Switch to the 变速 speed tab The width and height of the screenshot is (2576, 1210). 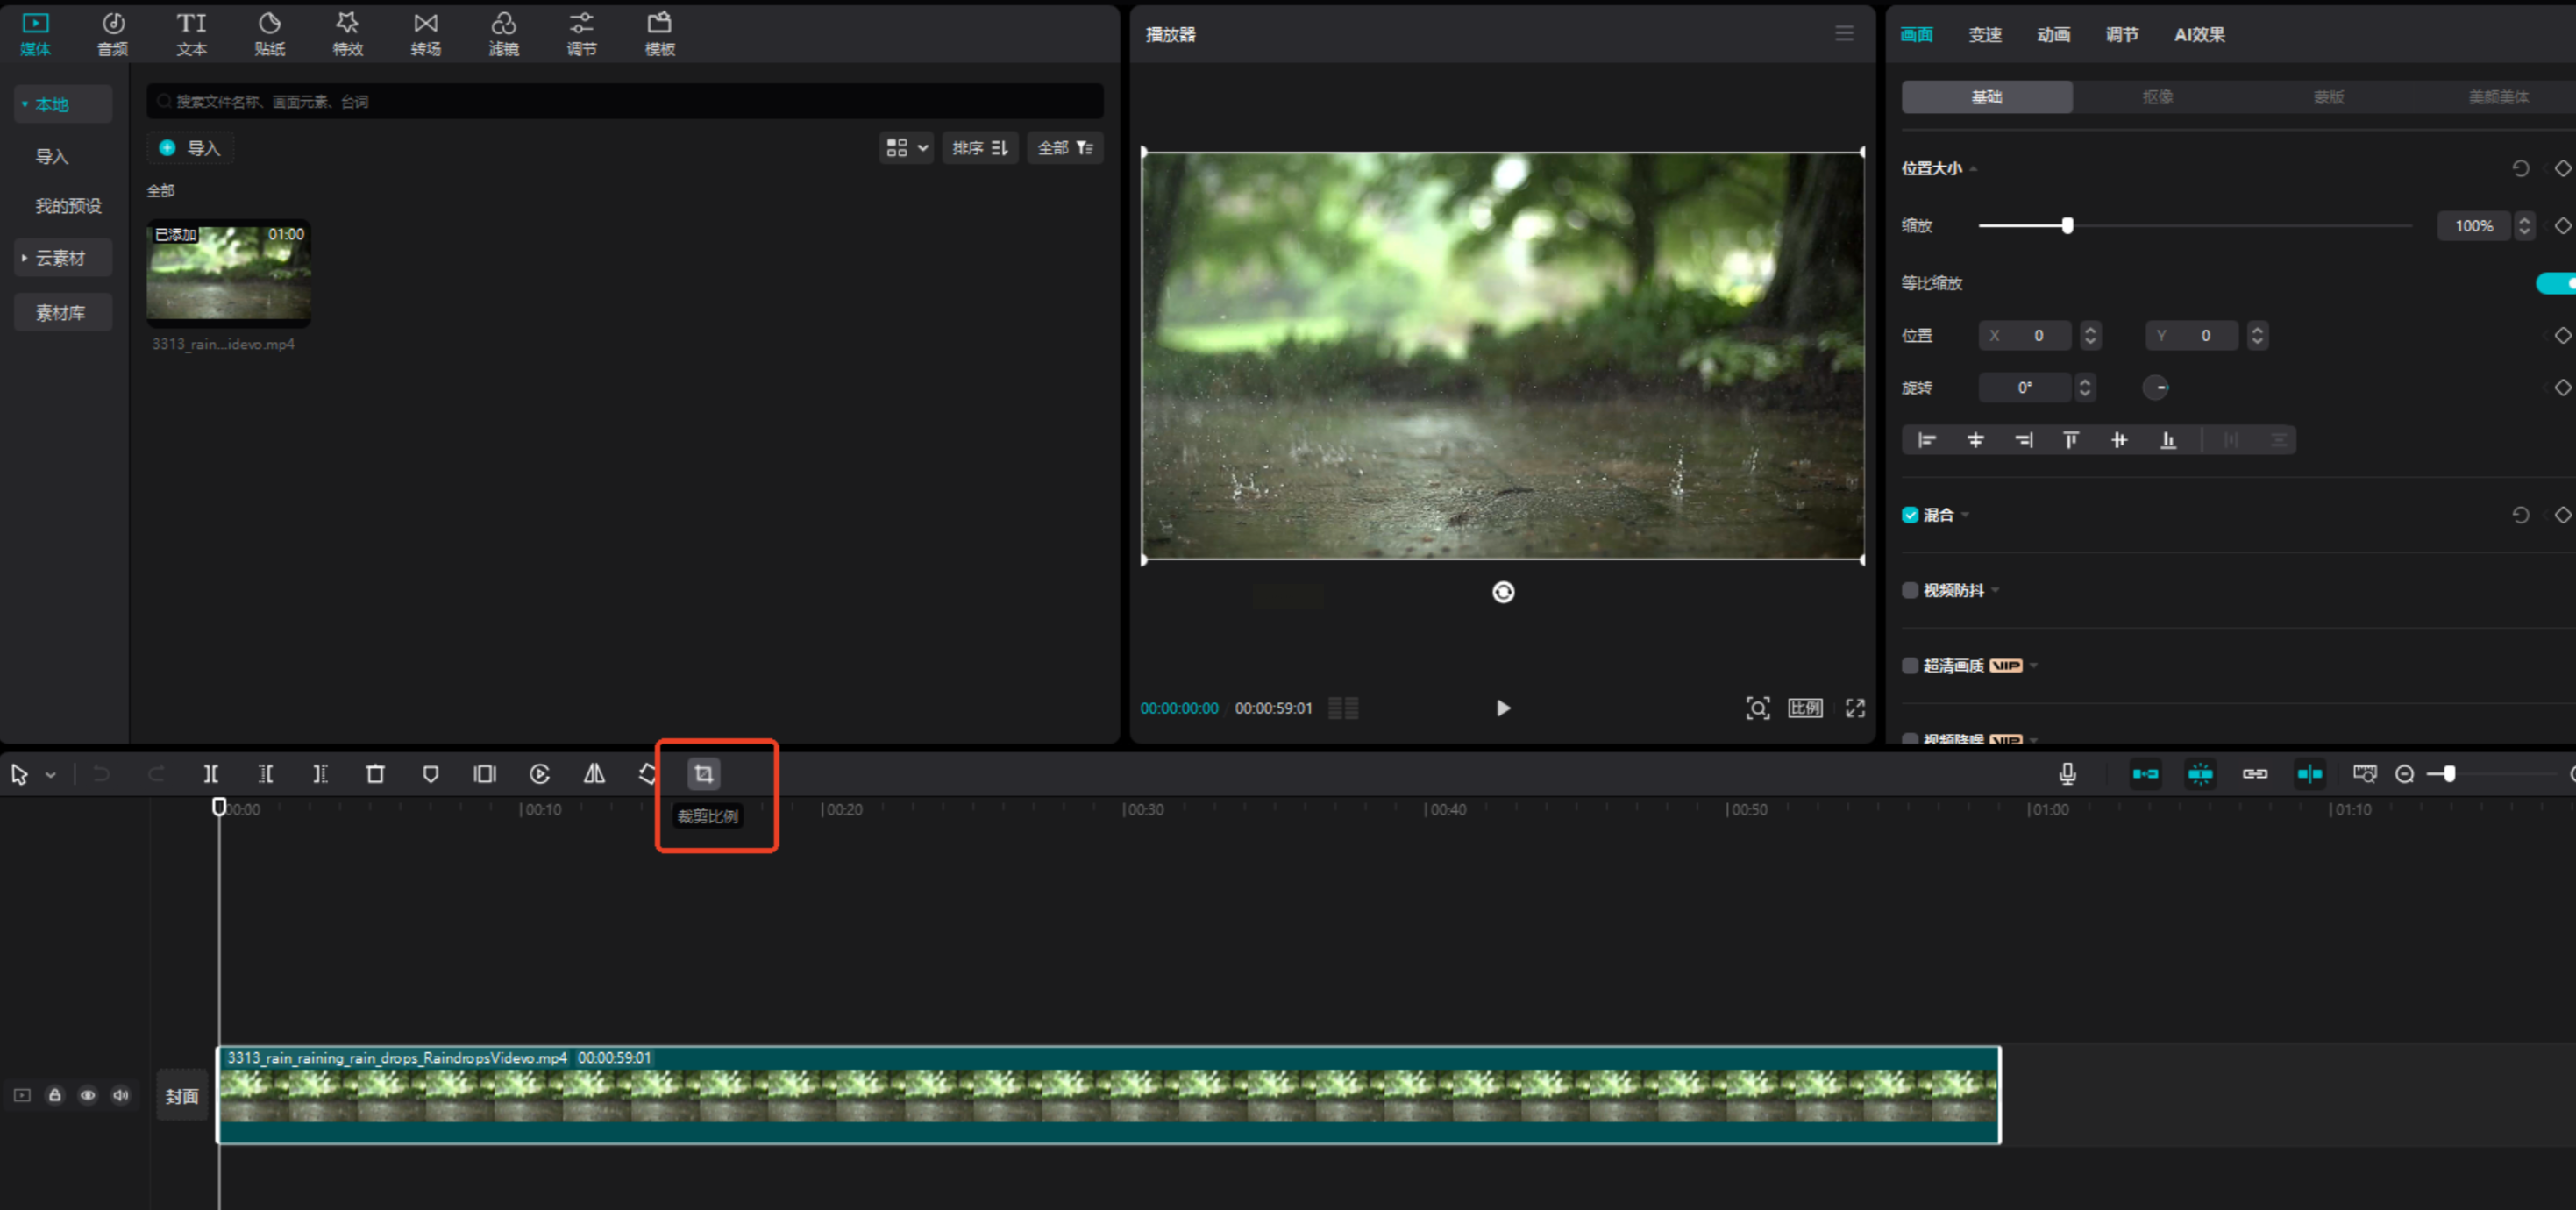[x=1985, y=34]
